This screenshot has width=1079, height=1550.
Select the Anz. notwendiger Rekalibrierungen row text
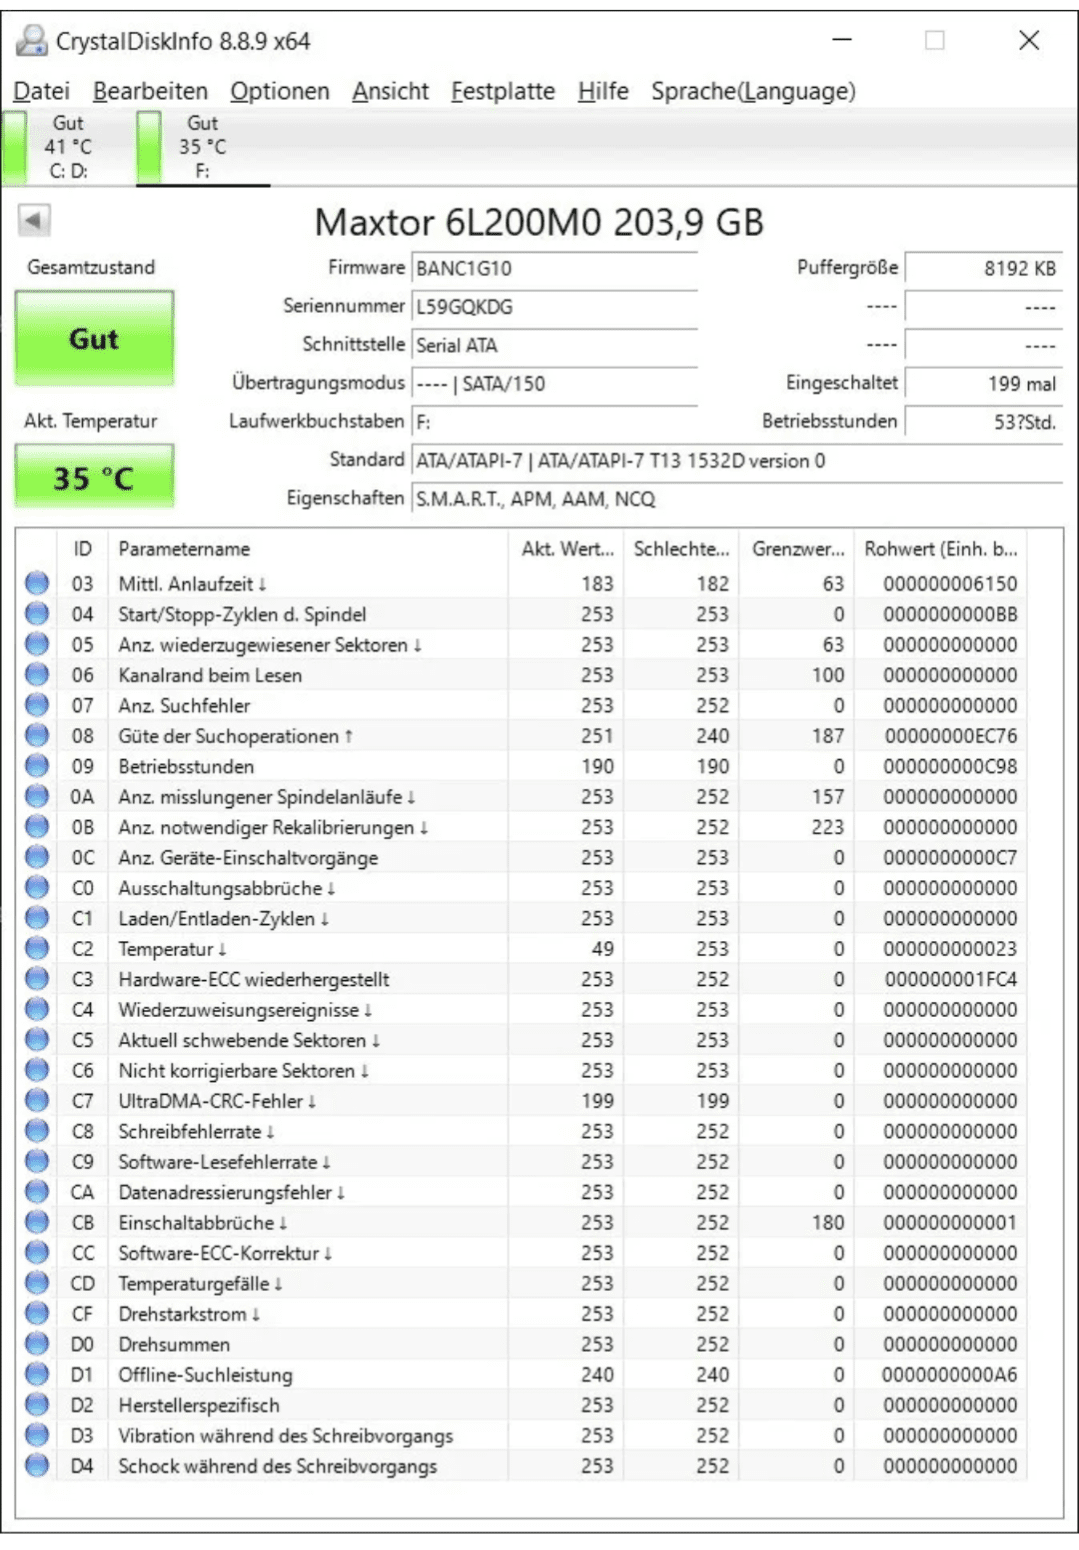273,827
